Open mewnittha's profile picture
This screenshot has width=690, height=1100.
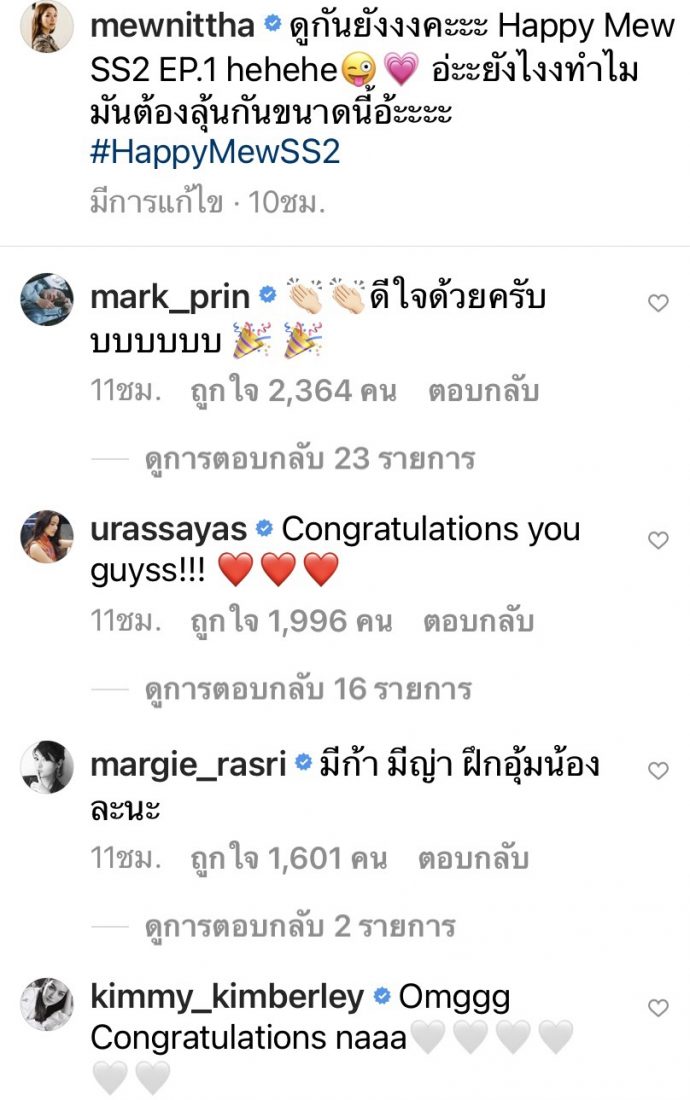[x=46, y=27]
